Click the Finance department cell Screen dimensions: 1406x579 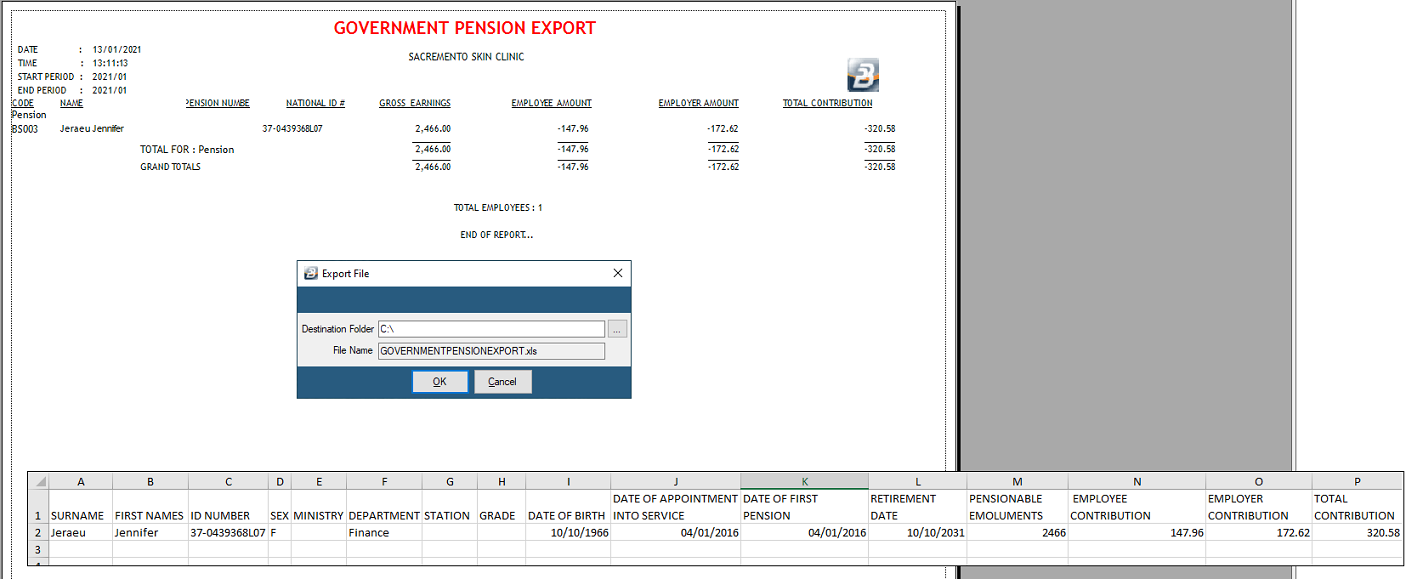click(x=384, y=533)
